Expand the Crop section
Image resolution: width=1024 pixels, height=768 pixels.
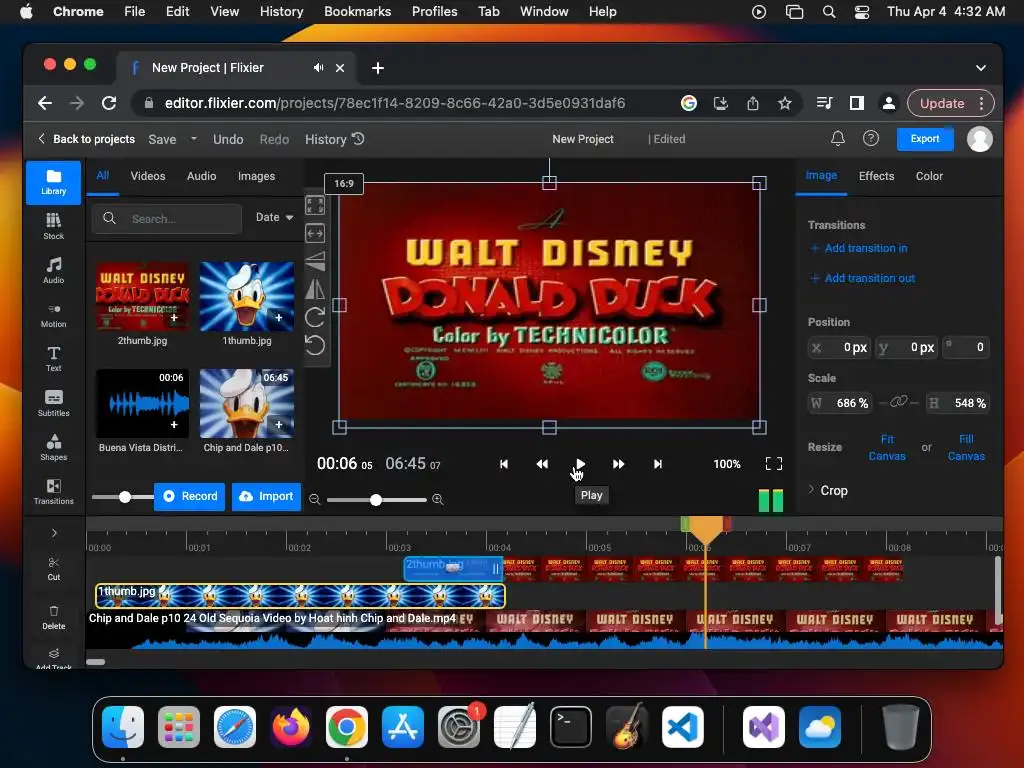click(827, 490)
